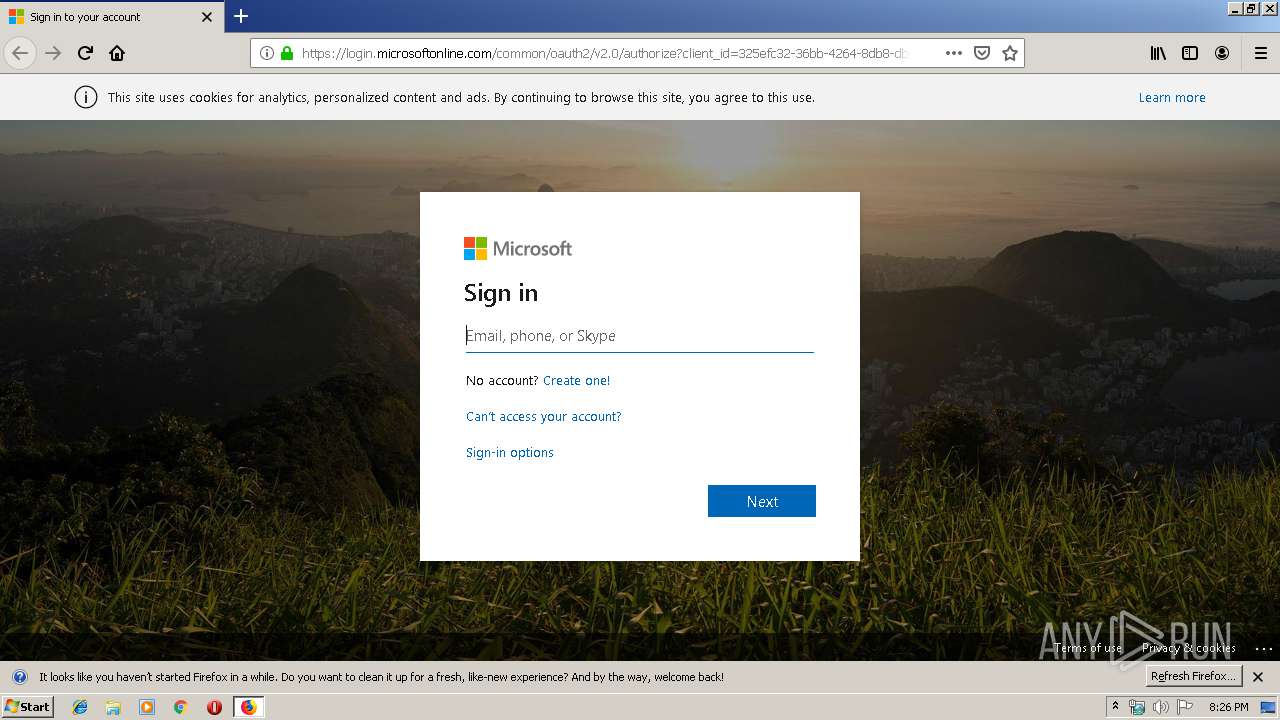The image size is (1280, 720).
Task: Show sidebars icon in toolbar
Action: tap(1190, 53)
